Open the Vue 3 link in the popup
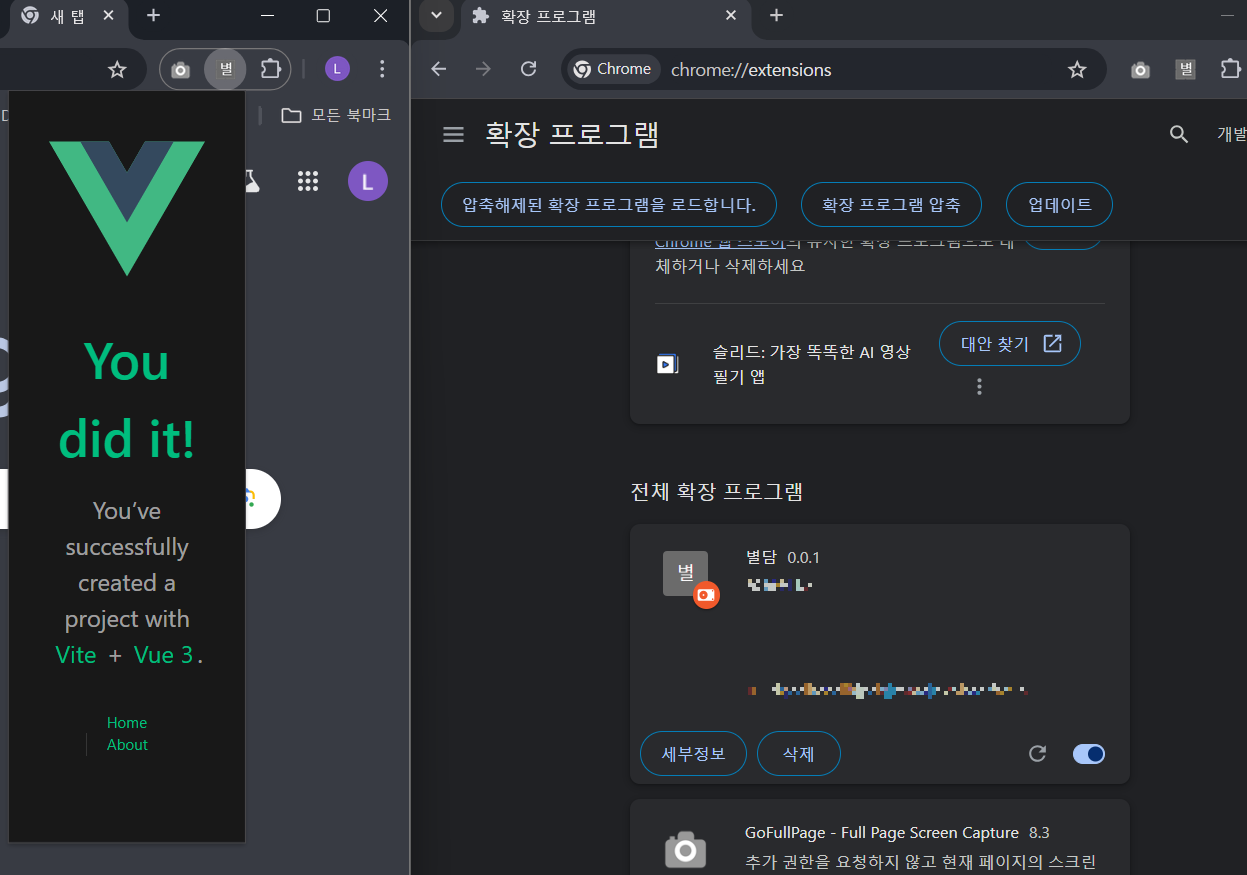The image size is (1247, 875). coord(163,655)
